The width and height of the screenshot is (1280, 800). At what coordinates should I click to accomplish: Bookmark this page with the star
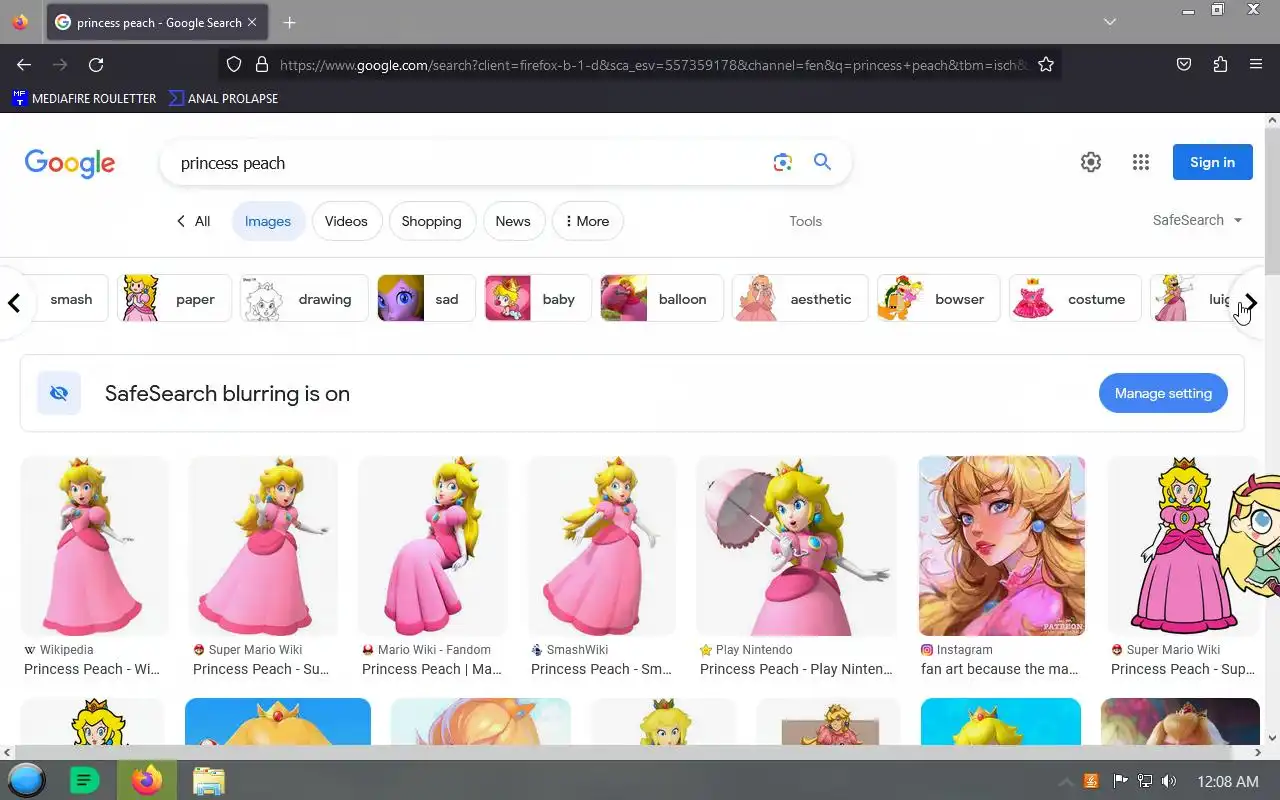1046,65
